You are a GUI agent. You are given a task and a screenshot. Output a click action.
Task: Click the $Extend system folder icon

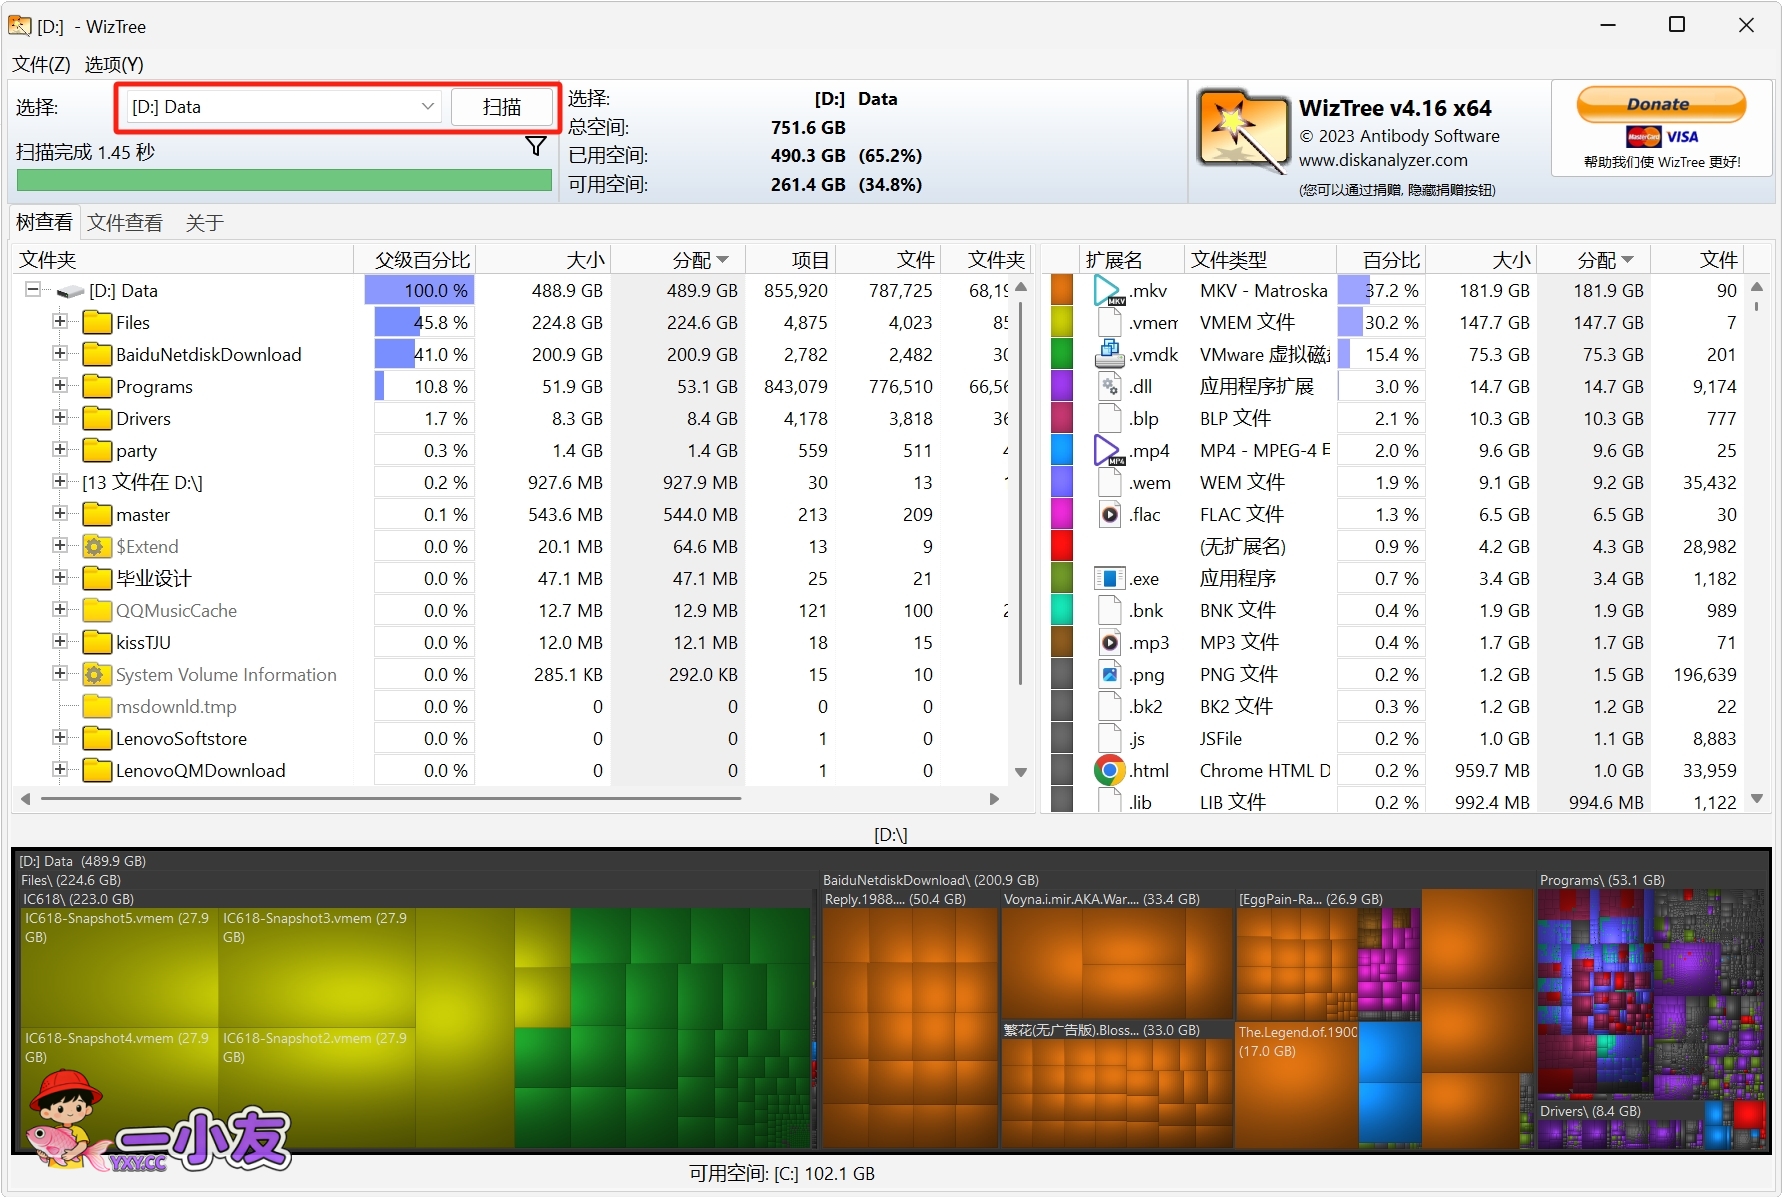pyautogui.click(x=97, y=546)
